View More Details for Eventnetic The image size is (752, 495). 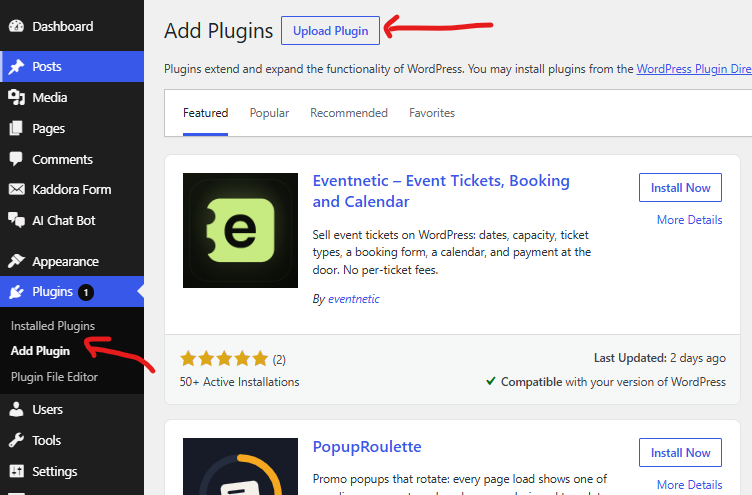coord(689,220)
